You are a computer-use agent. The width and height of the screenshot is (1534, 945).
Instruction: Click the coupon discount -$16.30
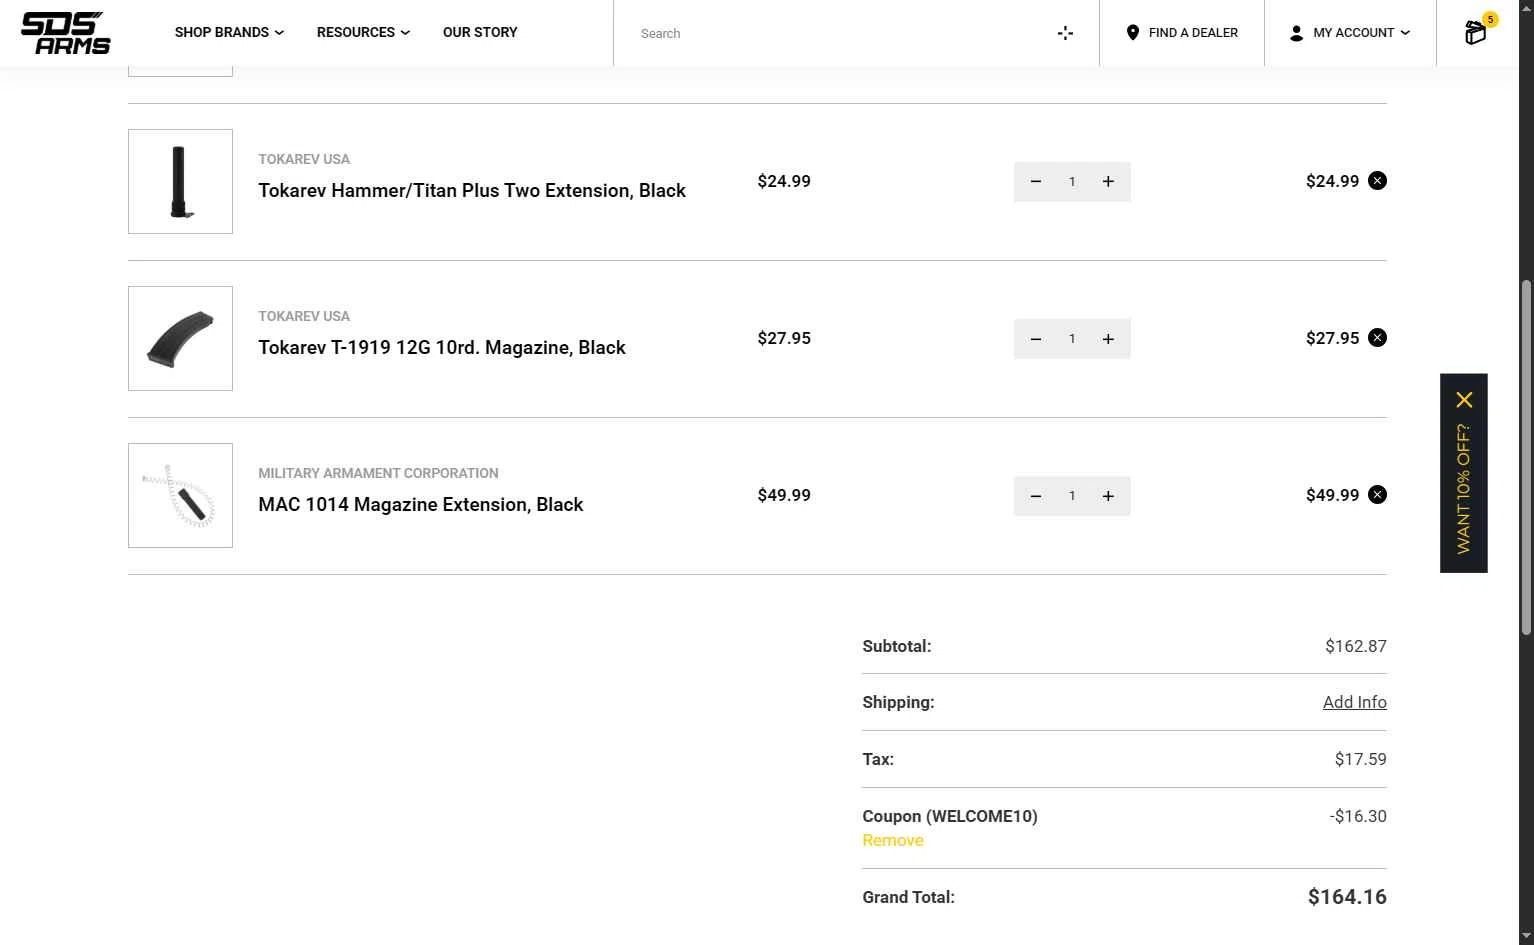pos(1358,817)
